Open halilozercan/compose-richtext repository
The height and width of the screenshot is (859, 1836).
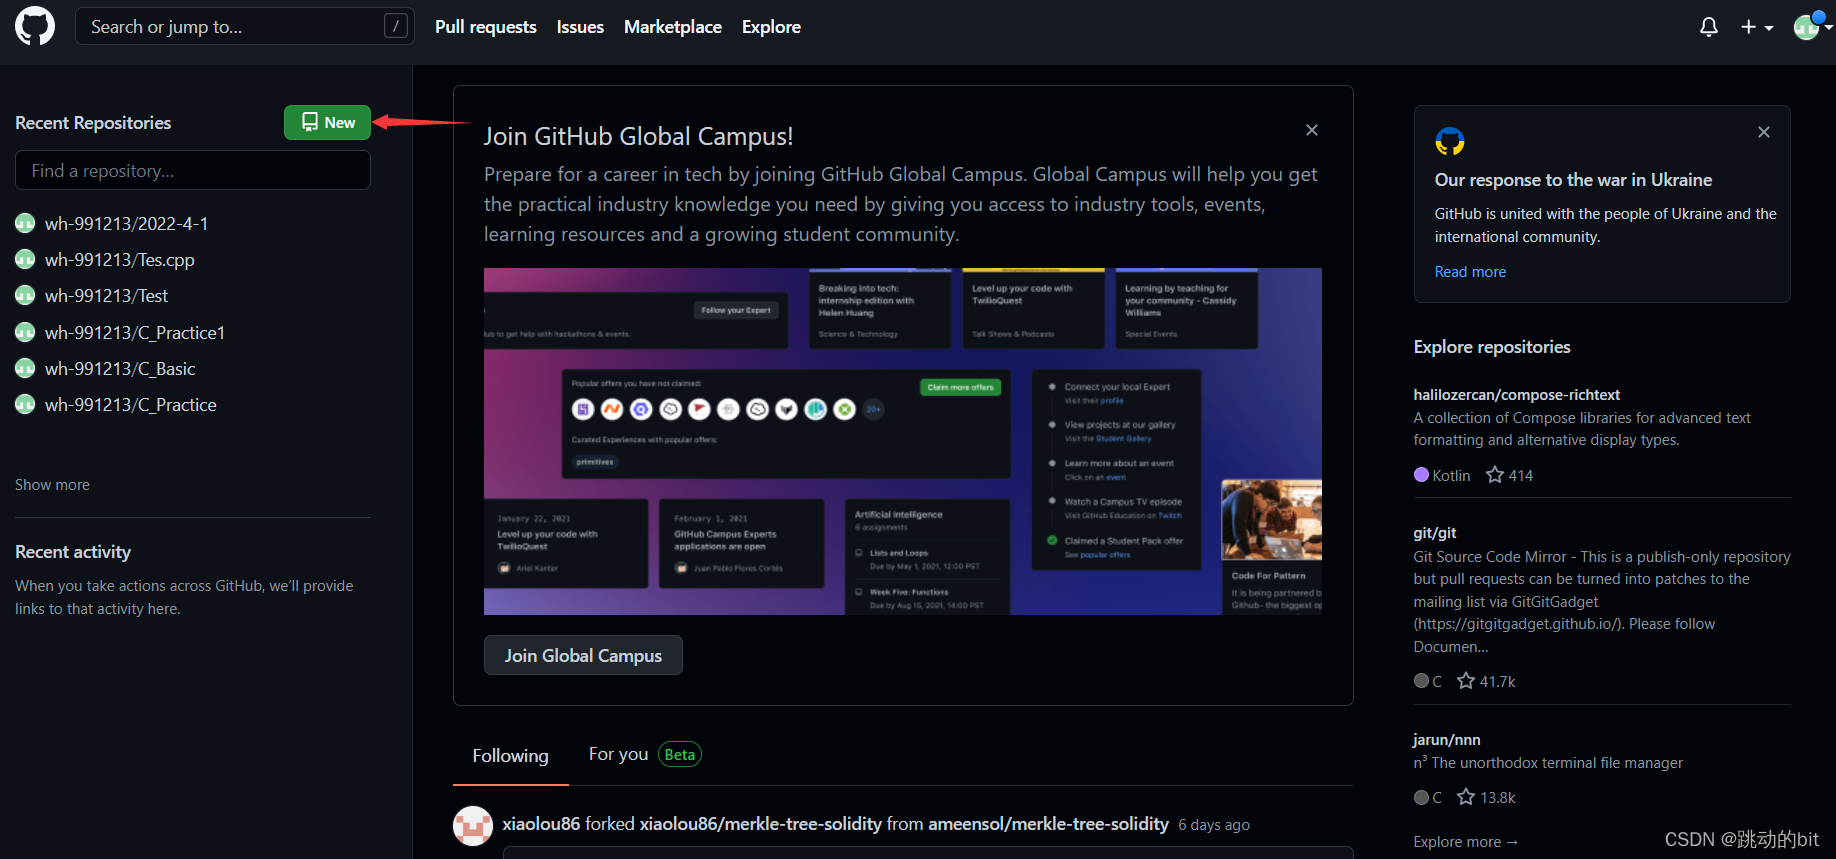click(x=1517, y=395)
